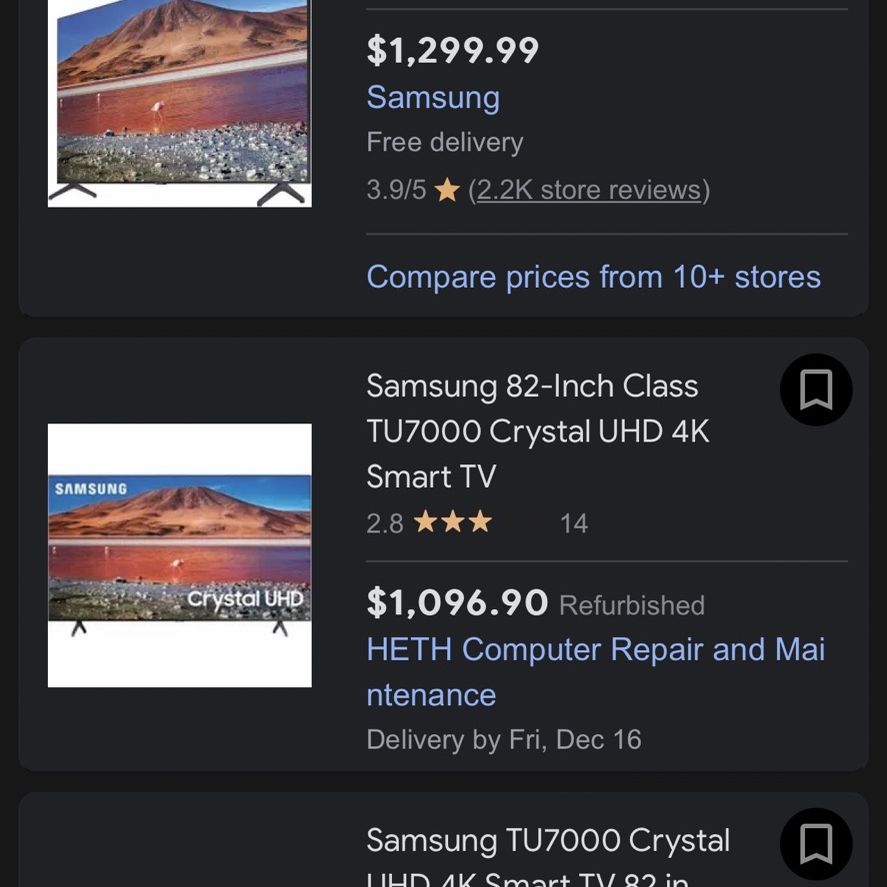Screen dimensions: 887x887
Task: Click the Free delivery text
Action: pyautogui.click(x=445, y=142)
